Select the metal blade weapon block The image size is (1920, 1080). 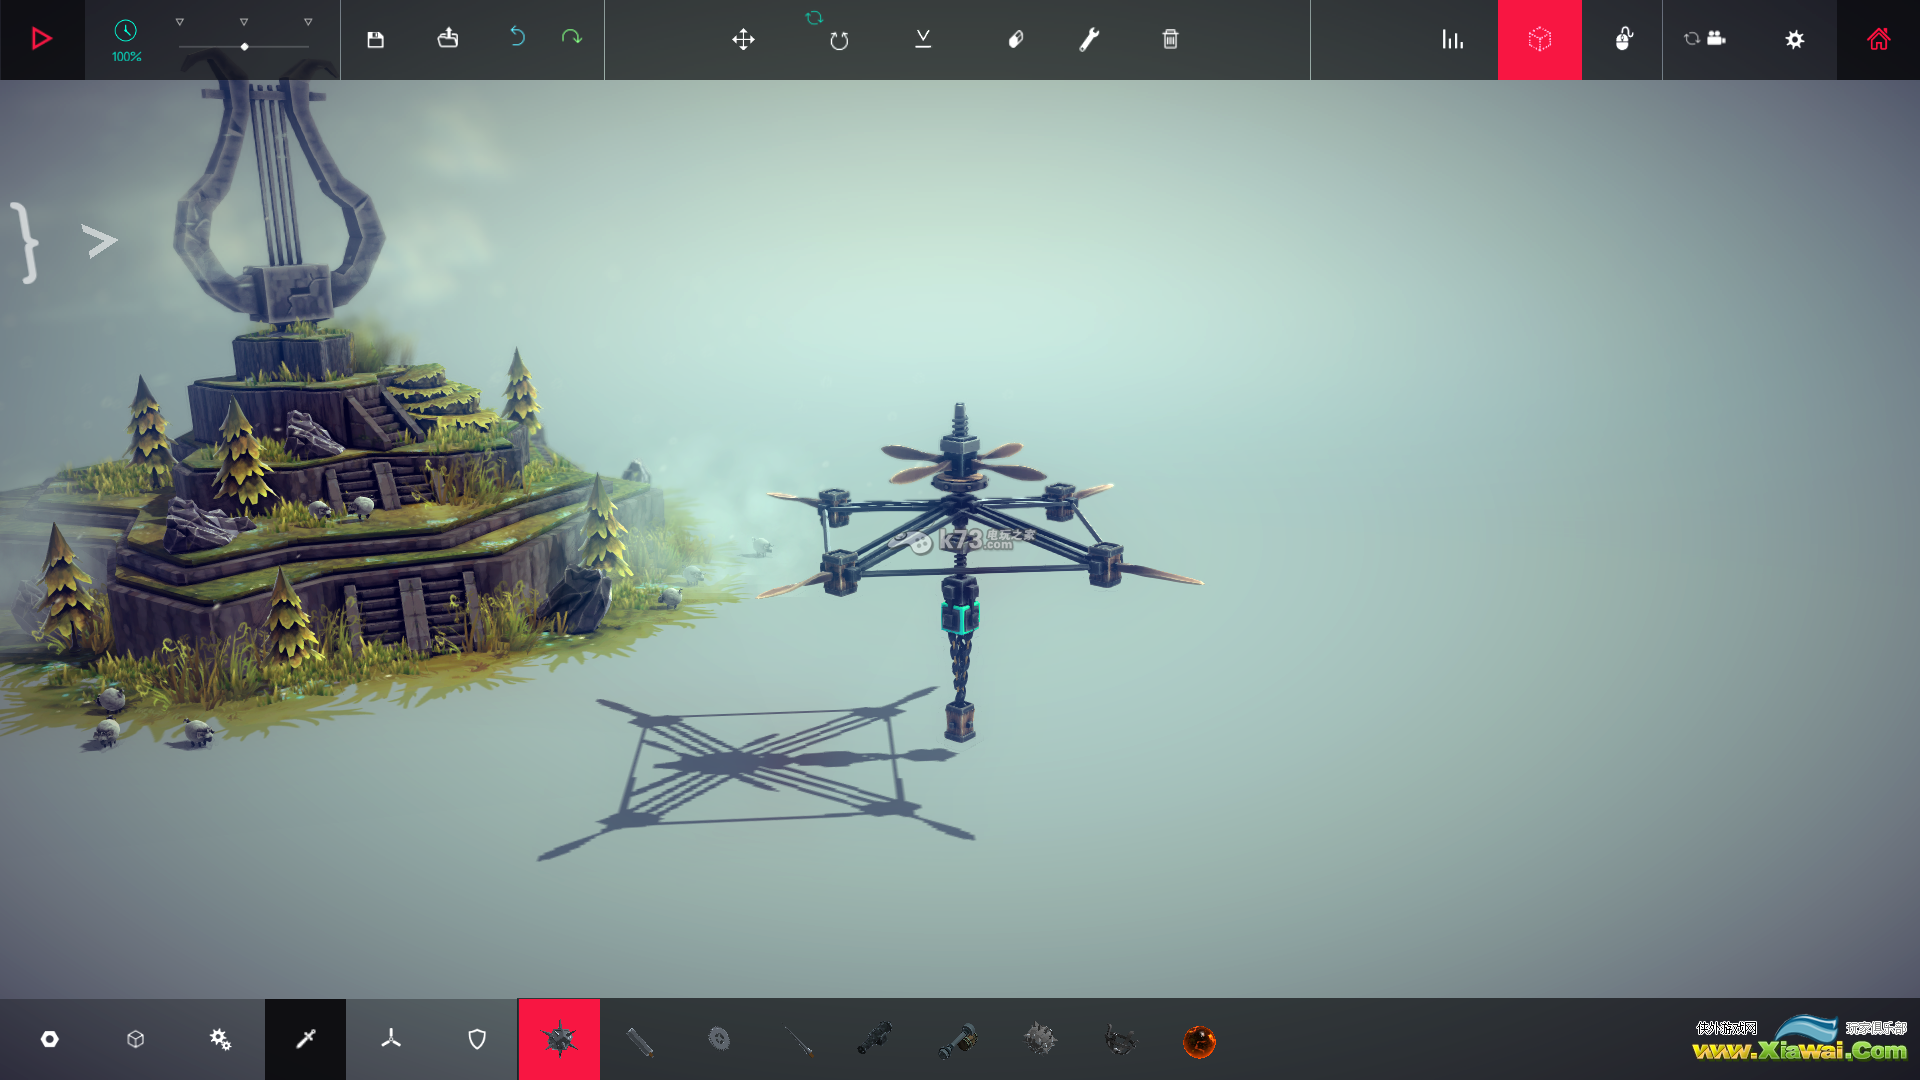640,1041
